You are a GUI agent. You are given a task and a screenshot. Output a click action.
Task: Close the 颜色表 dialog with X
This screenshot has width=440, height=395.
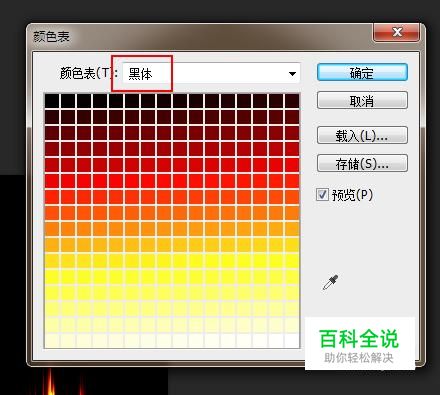tap(396, 32)
